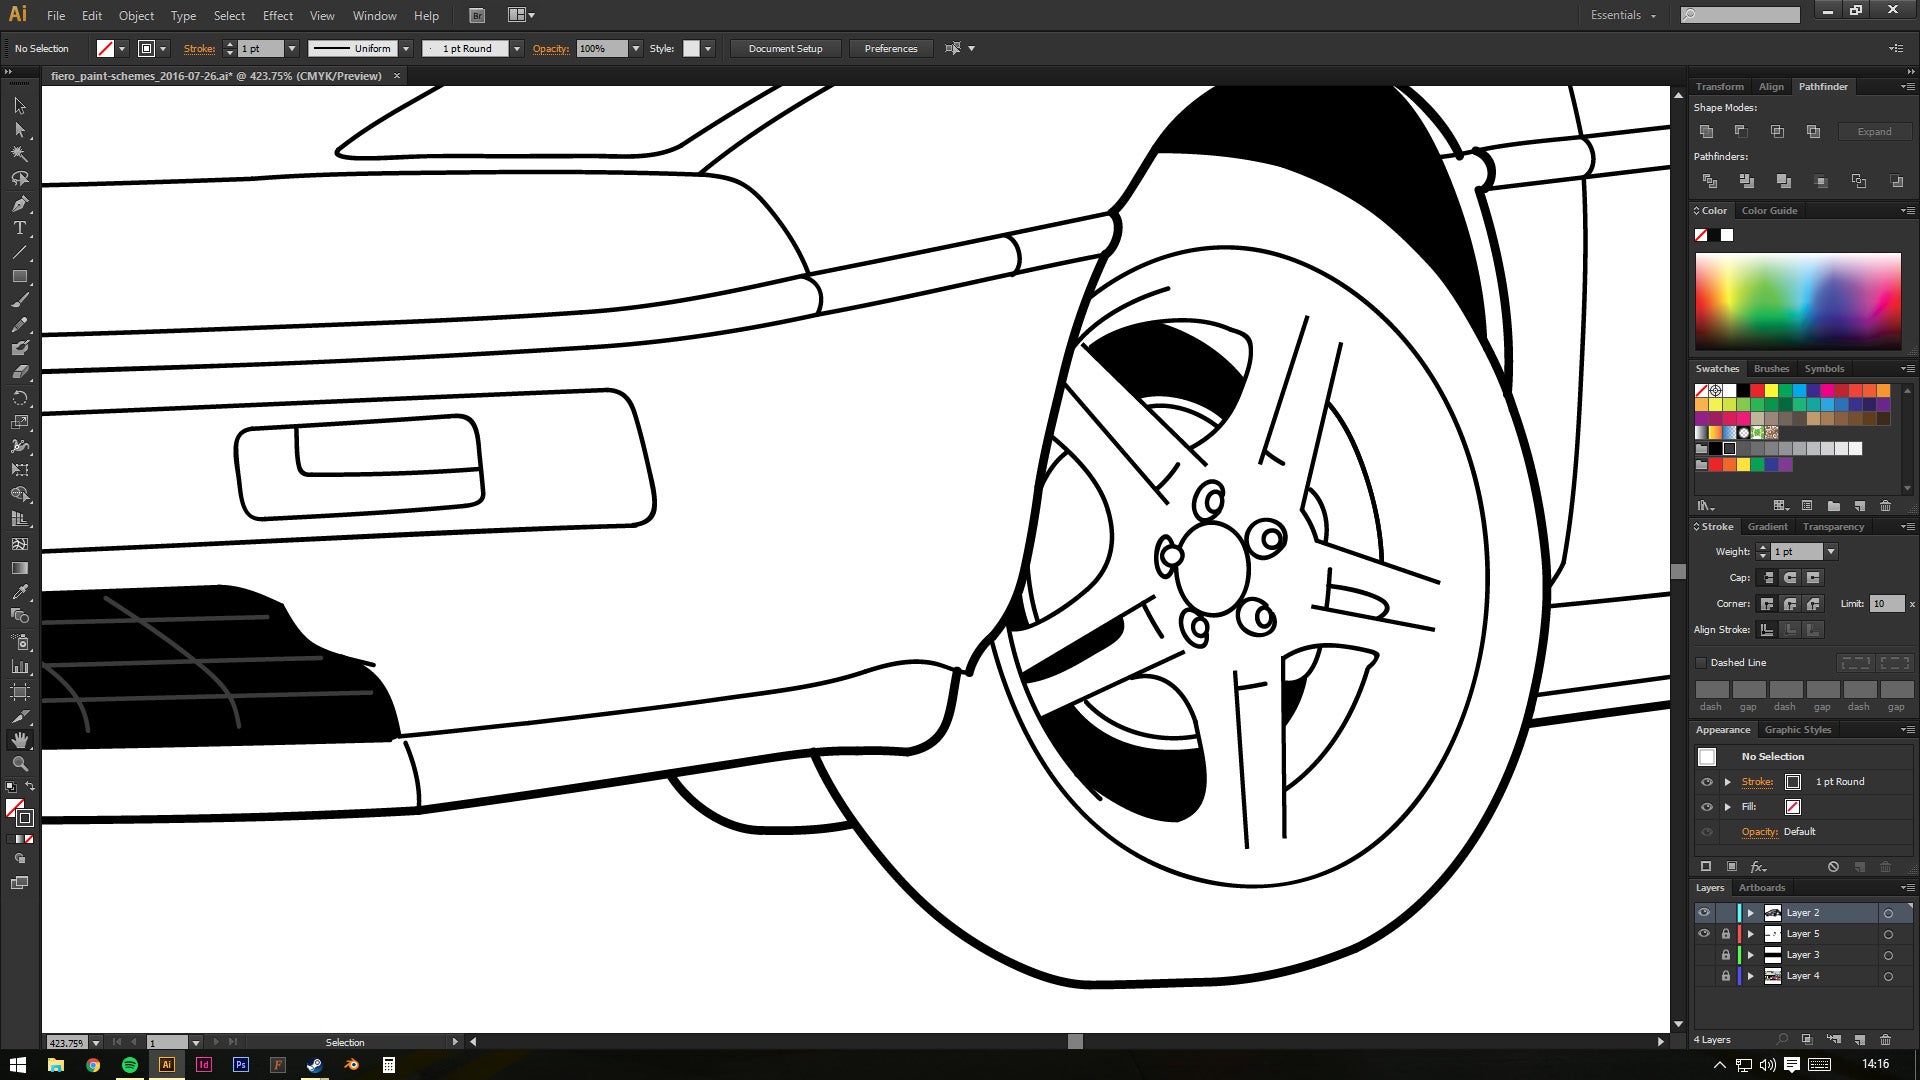Select the Eraser tool
The width and height of the screenshot is (1920, 1080).
[x=19, y=371]
